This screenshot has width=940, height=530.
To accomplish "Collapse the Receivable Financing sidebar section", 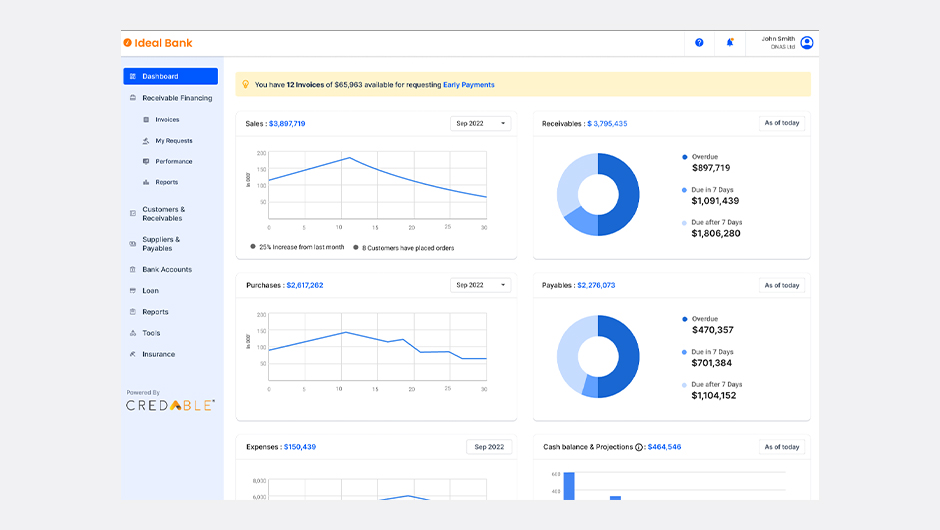I will pos(176,98).
